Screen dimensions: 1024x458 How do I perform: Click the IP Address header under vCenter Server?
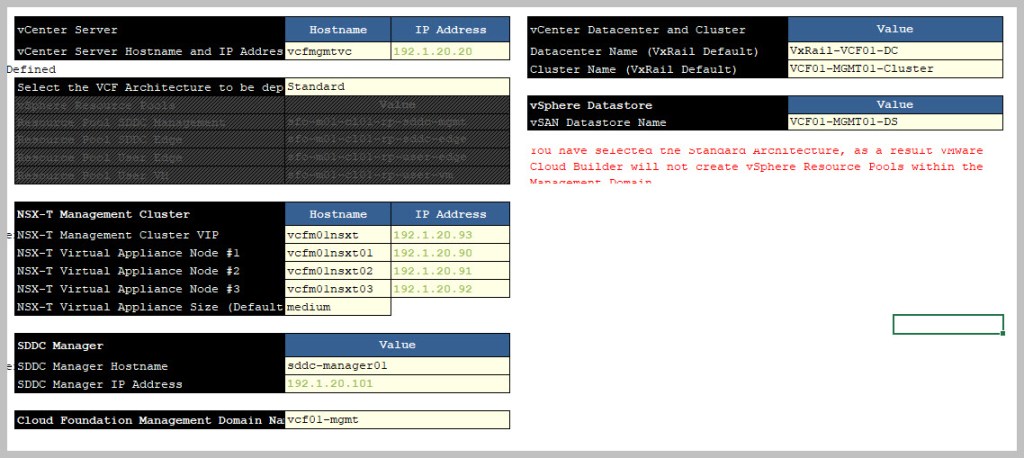click(x=450, y=29)
